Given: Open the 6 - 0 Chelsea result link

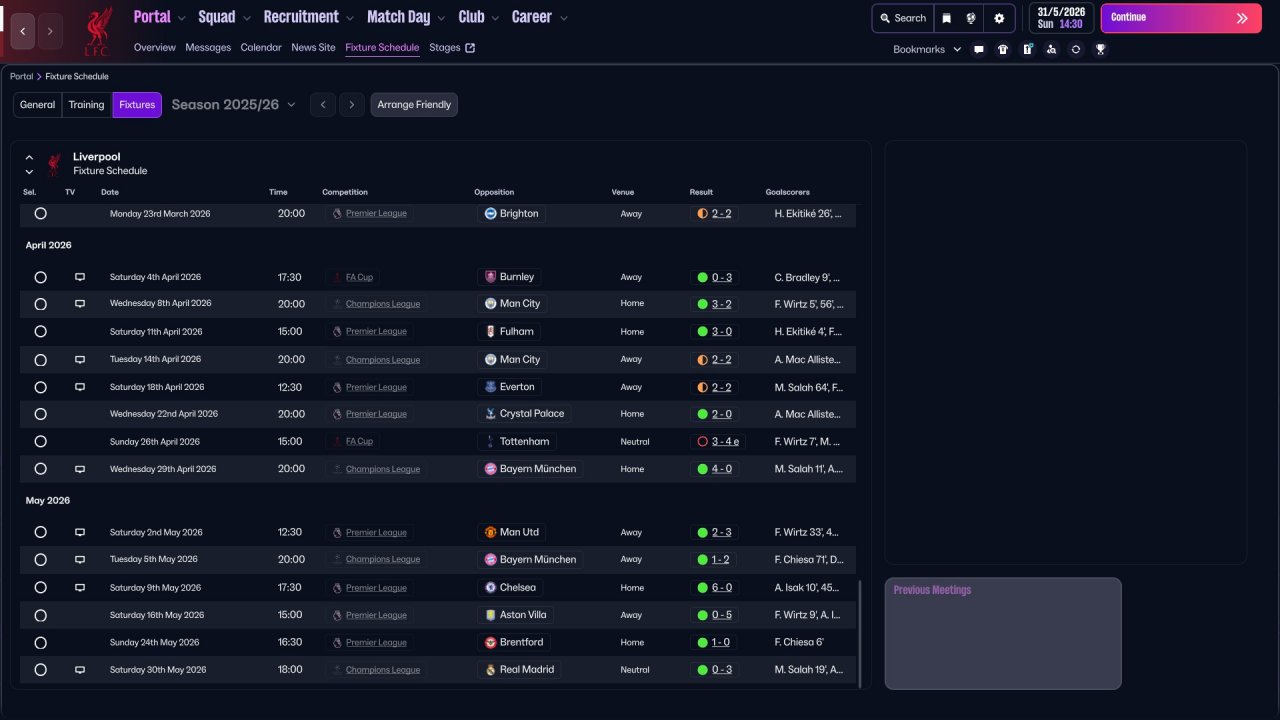Looking at the screenshot, I should 721,588.
